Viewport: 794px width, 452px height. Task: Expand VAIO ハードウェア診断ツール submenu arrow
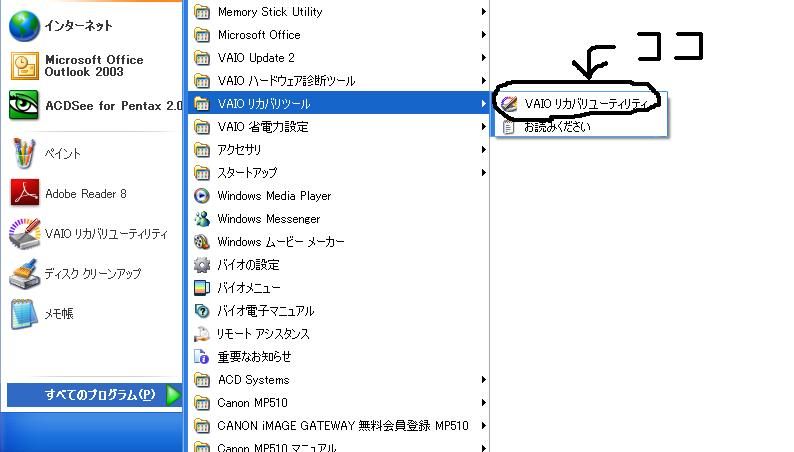pos(484,81)
